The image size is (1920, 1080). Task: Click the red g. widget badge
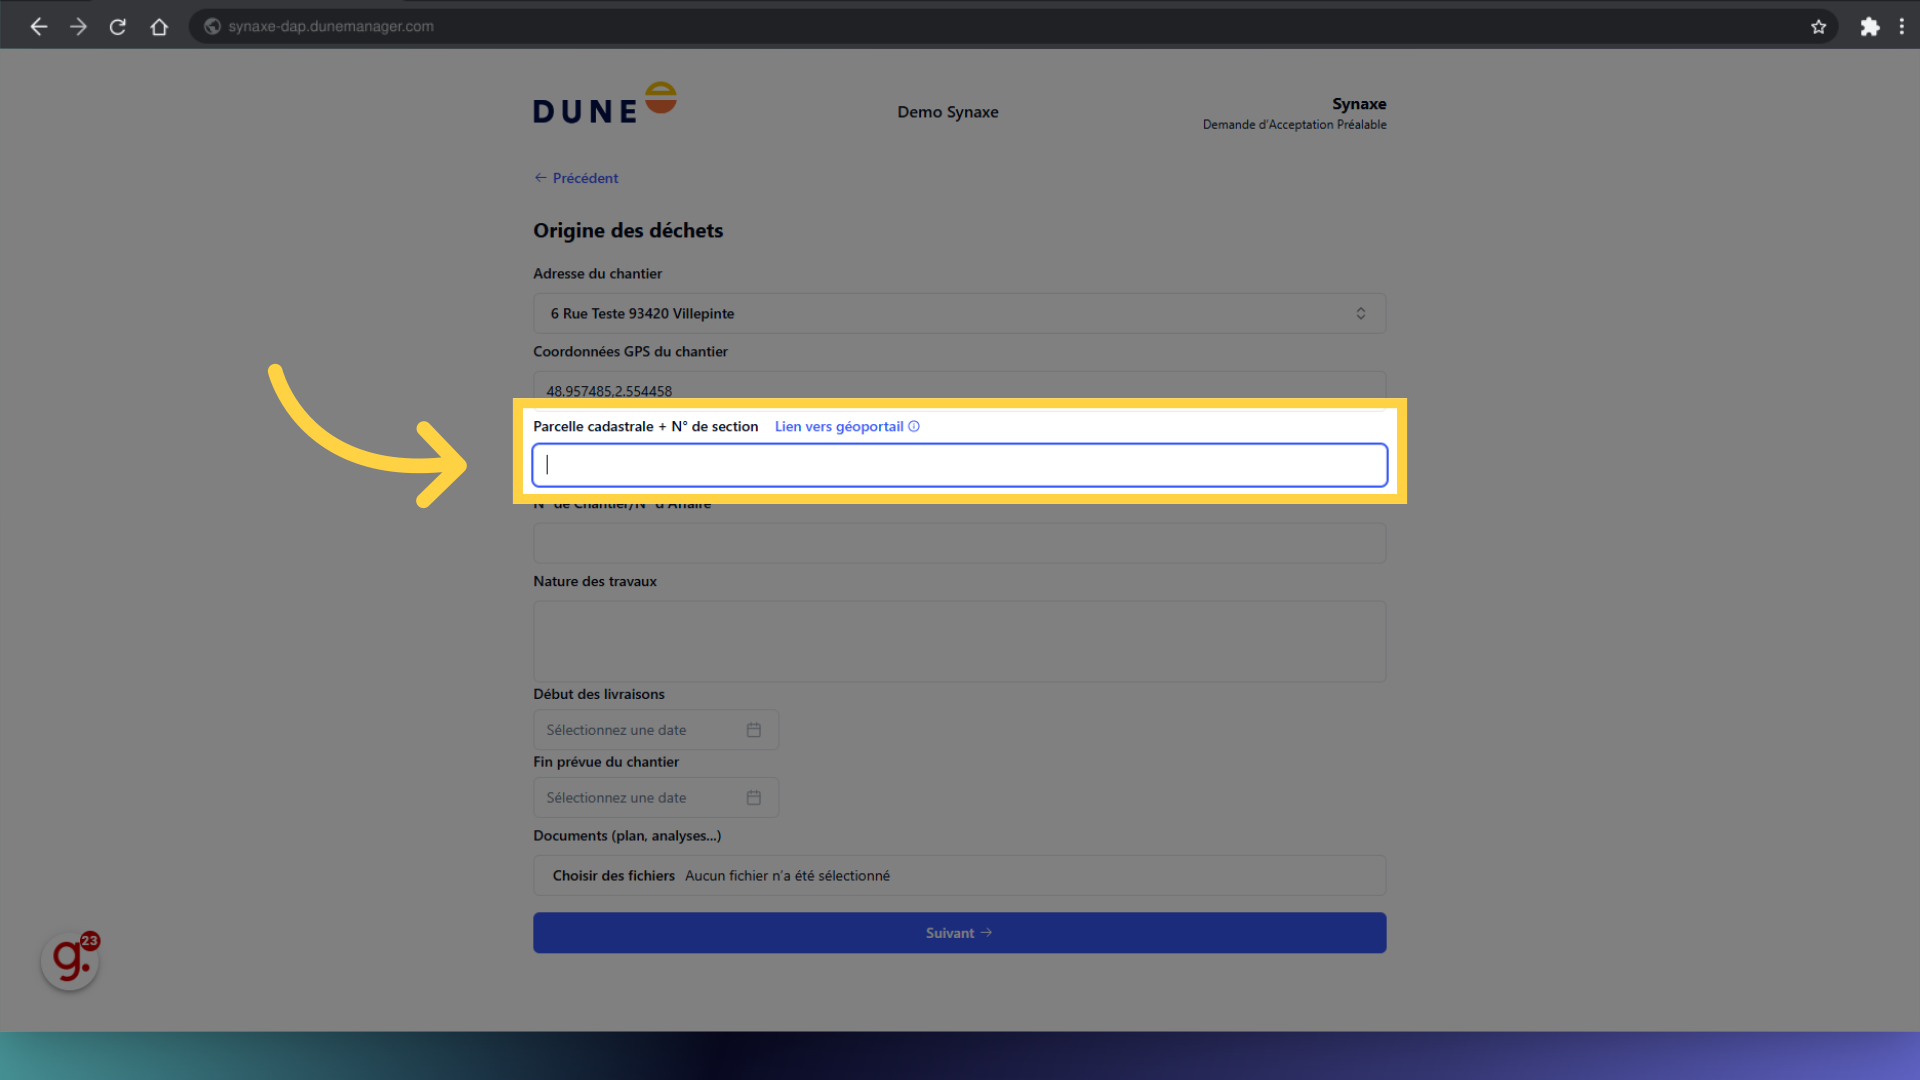(x=70, y=961)
